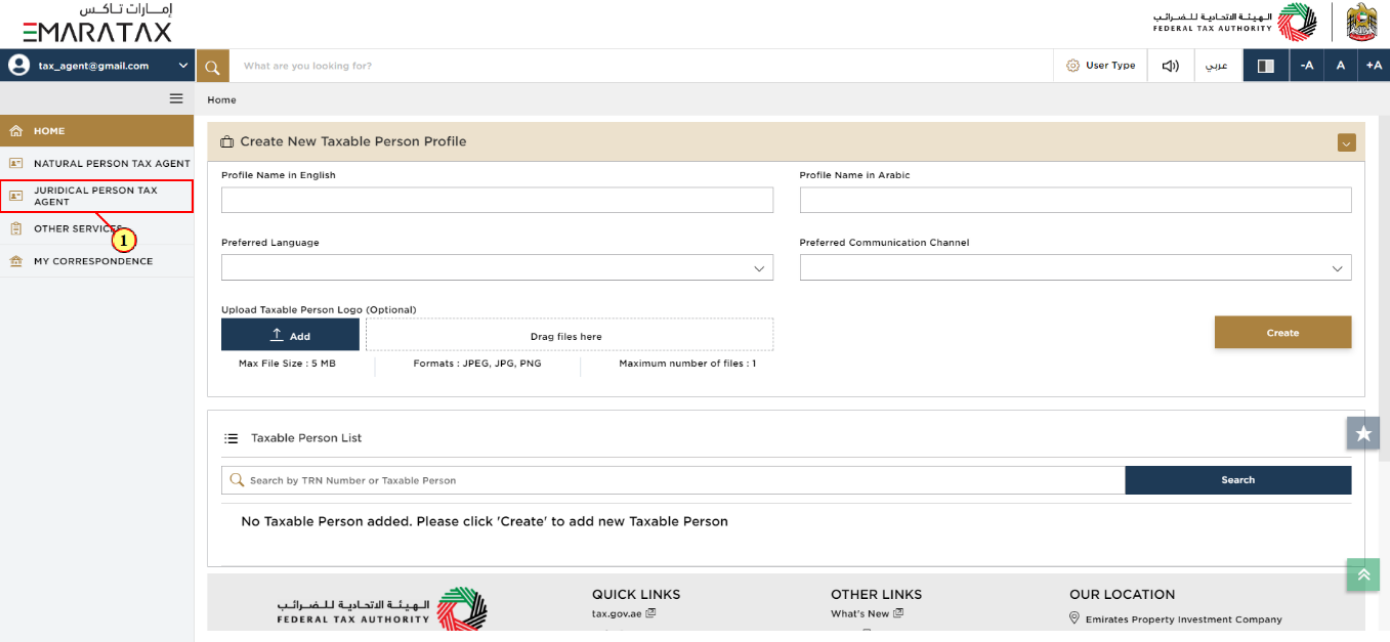Image resolution: width=1390 pixels, height=642 pixels.
Task: Open the Preferred Language dropdown
Action: pos(497,268)
